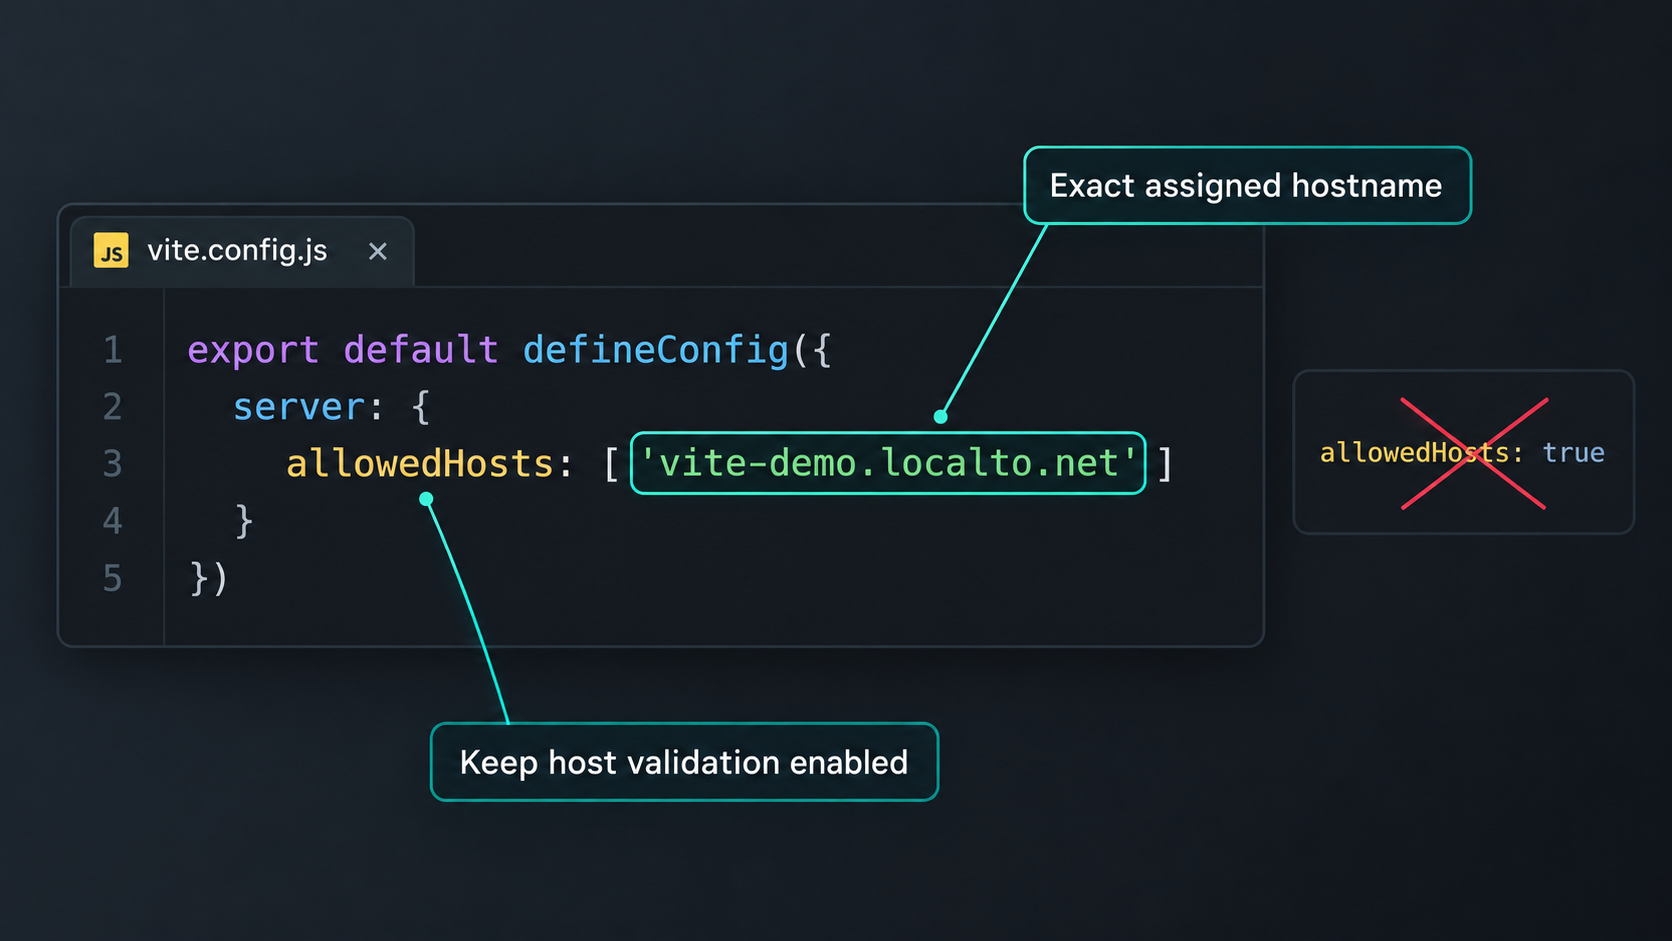The image size is (1672, 941).
Task: Click the 'server' property key
Action: [x=299, y=407]
